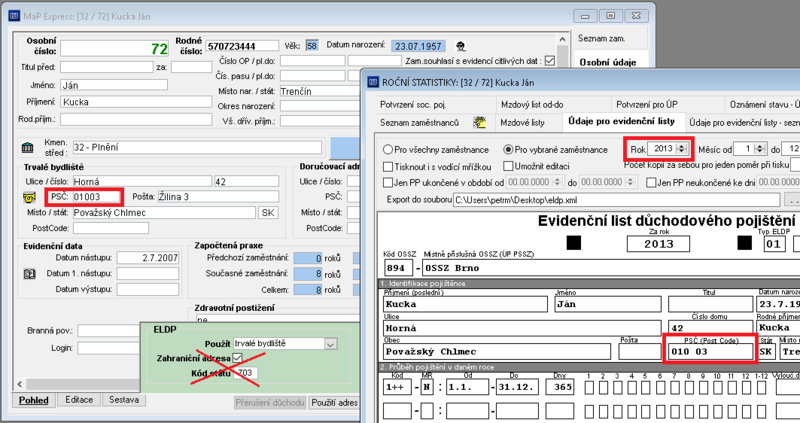Open the Použít trvalé bydliště dropdown

point(331,344)
